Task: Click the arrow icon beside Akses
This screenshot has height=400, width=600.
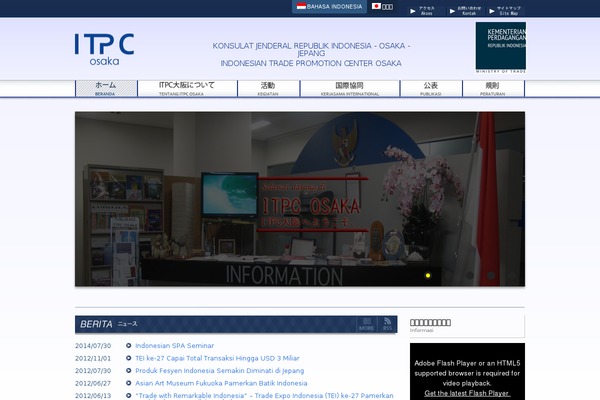Action: (x=412, y=11)
